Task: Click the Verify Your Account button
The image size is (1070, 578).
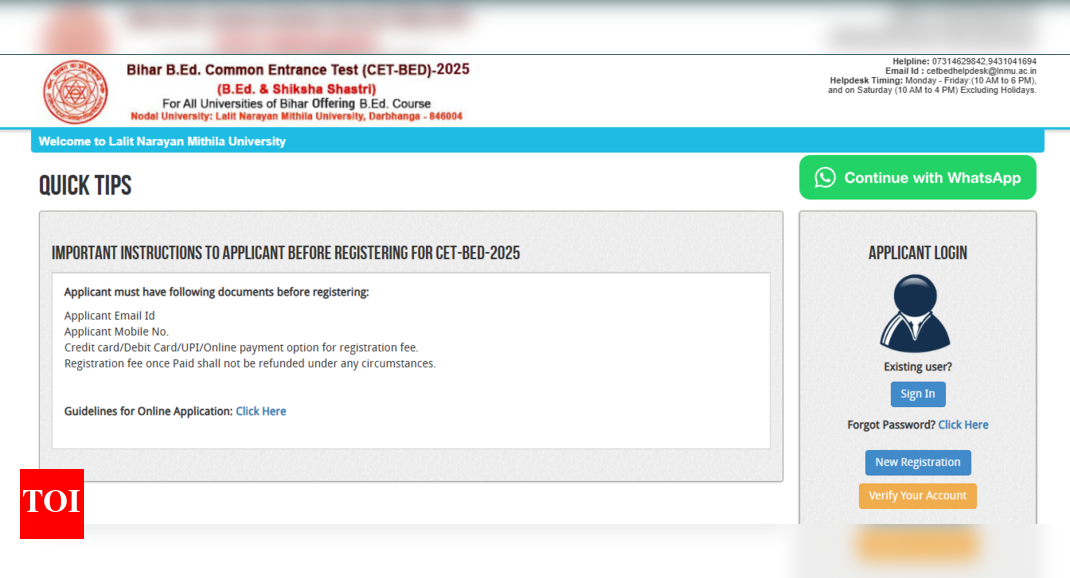Action: [x=917, y=495]
